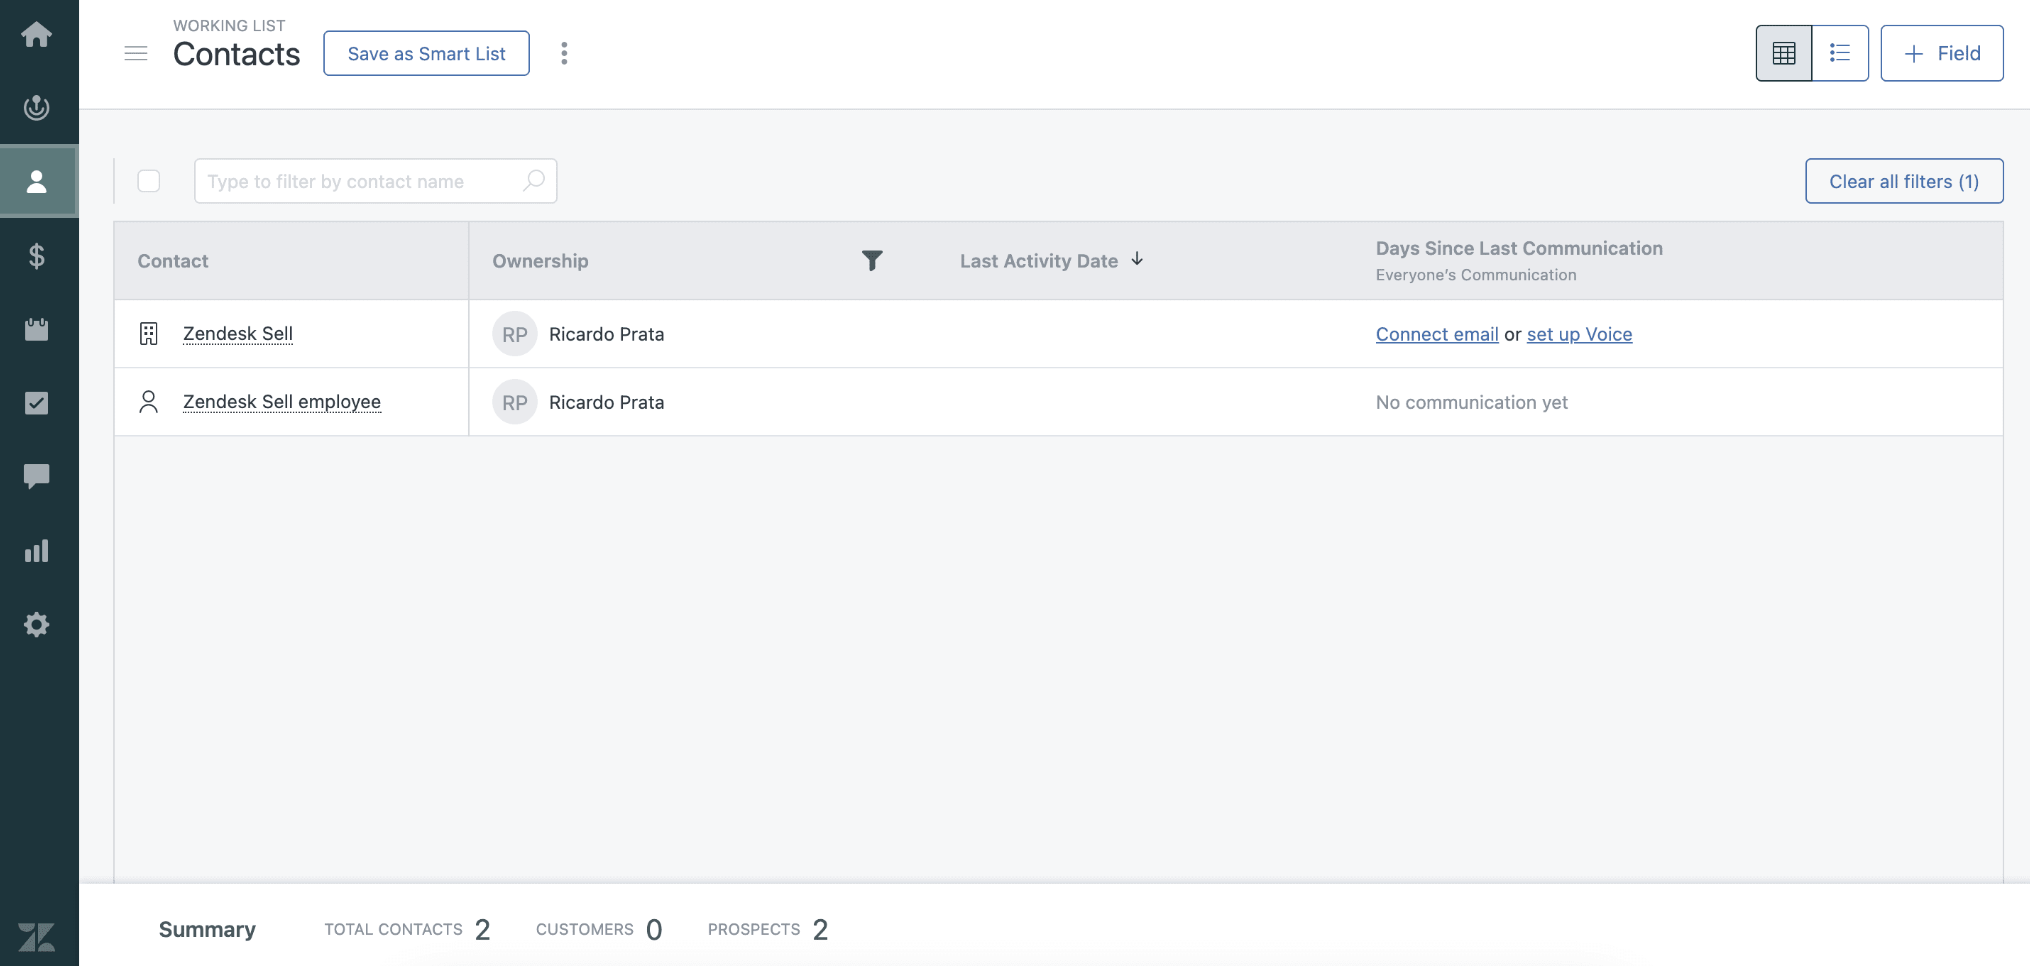Click Prospects summary count
This screenshot has width=2030, height=966.
pos(820,930)
